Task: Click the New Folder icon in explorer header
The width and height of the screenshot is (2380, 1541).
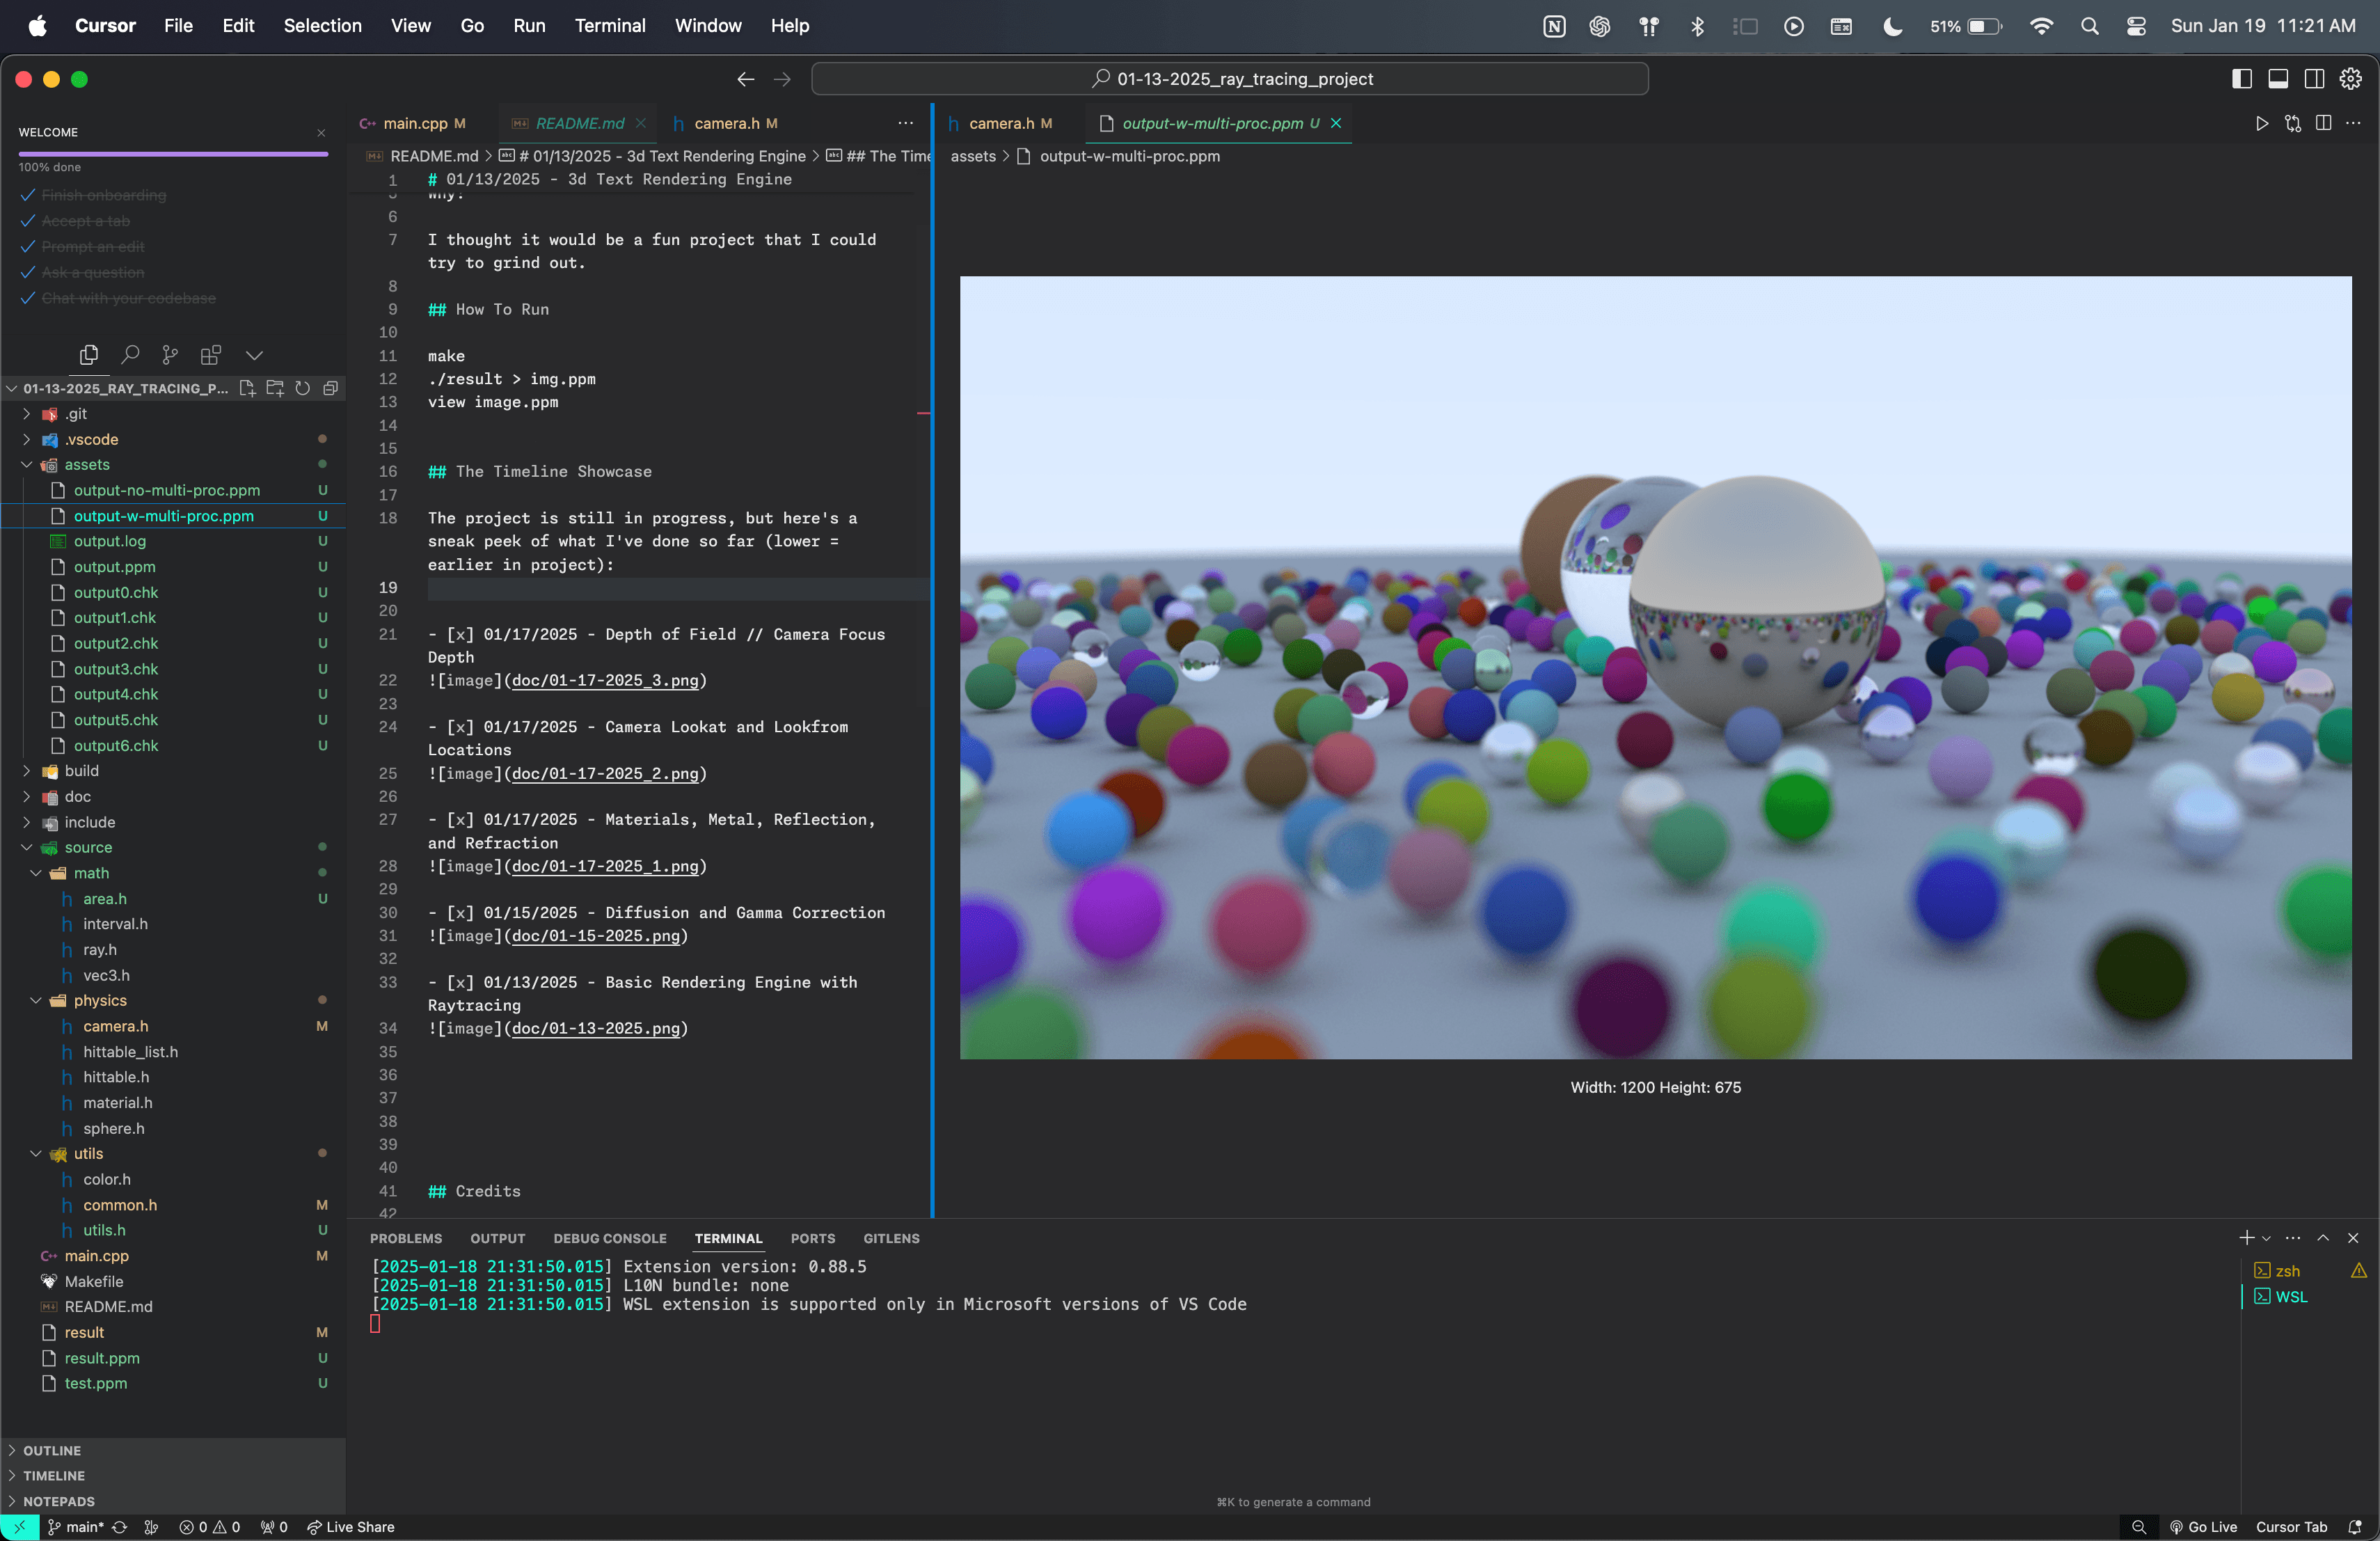Action: [x=275, y=388]
